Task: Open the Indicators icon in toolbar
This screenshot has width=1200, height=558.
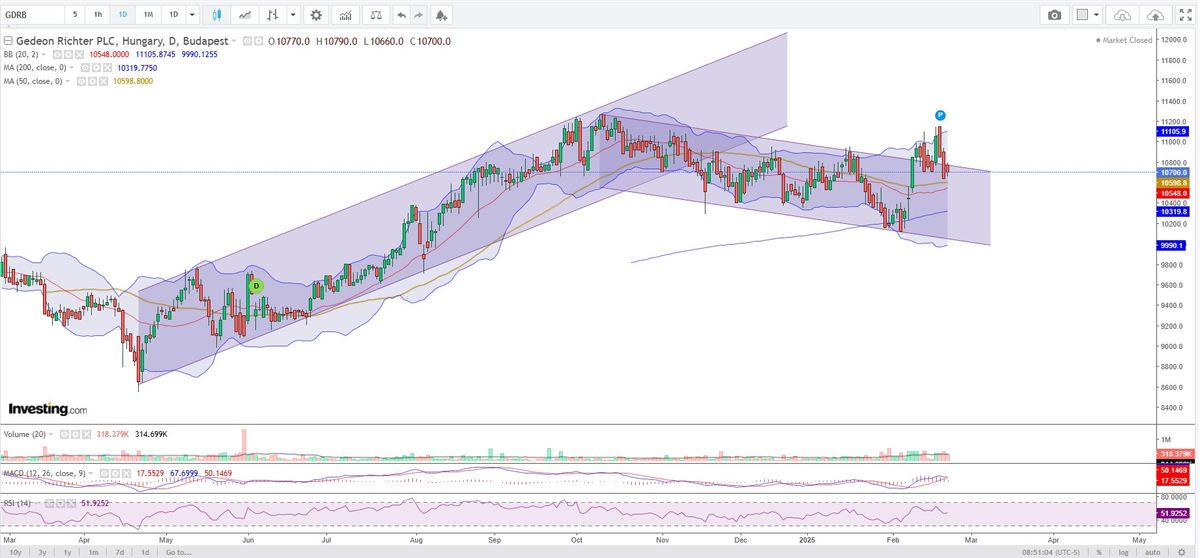Action: click(x=345, y=15)
